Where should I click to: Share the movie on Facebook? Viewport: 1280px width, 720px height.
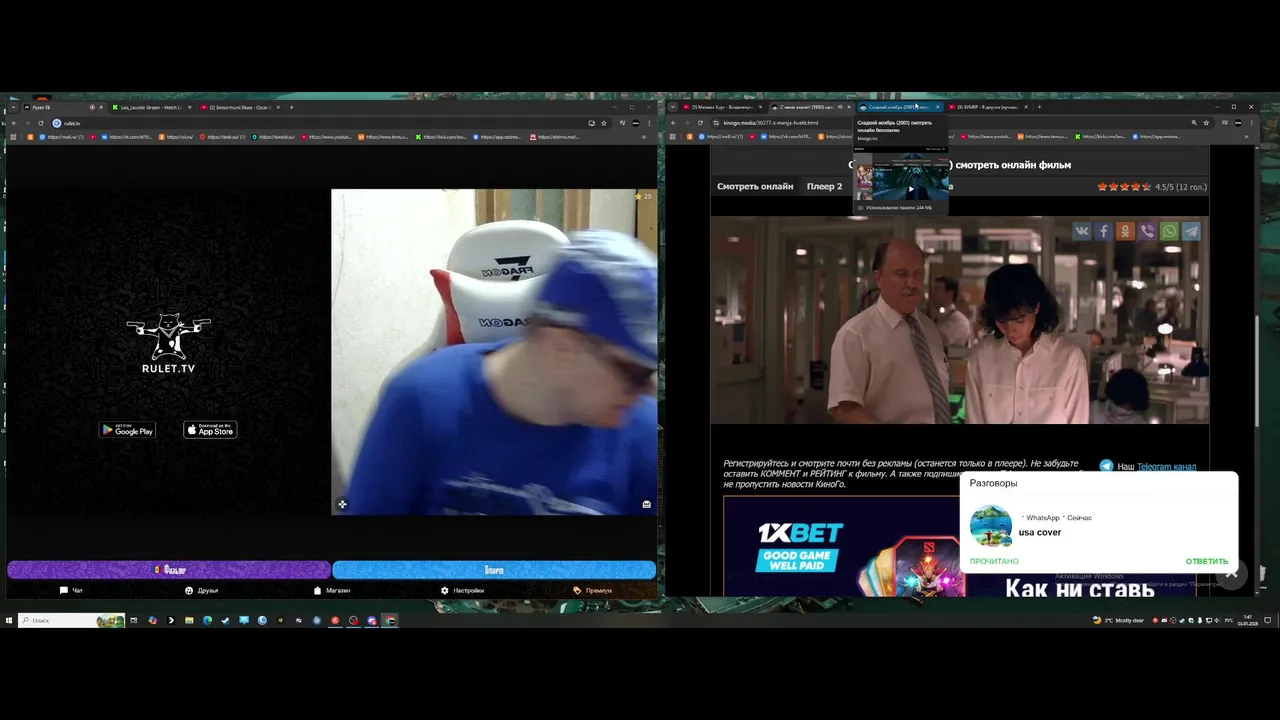[x=1104, y=231]
